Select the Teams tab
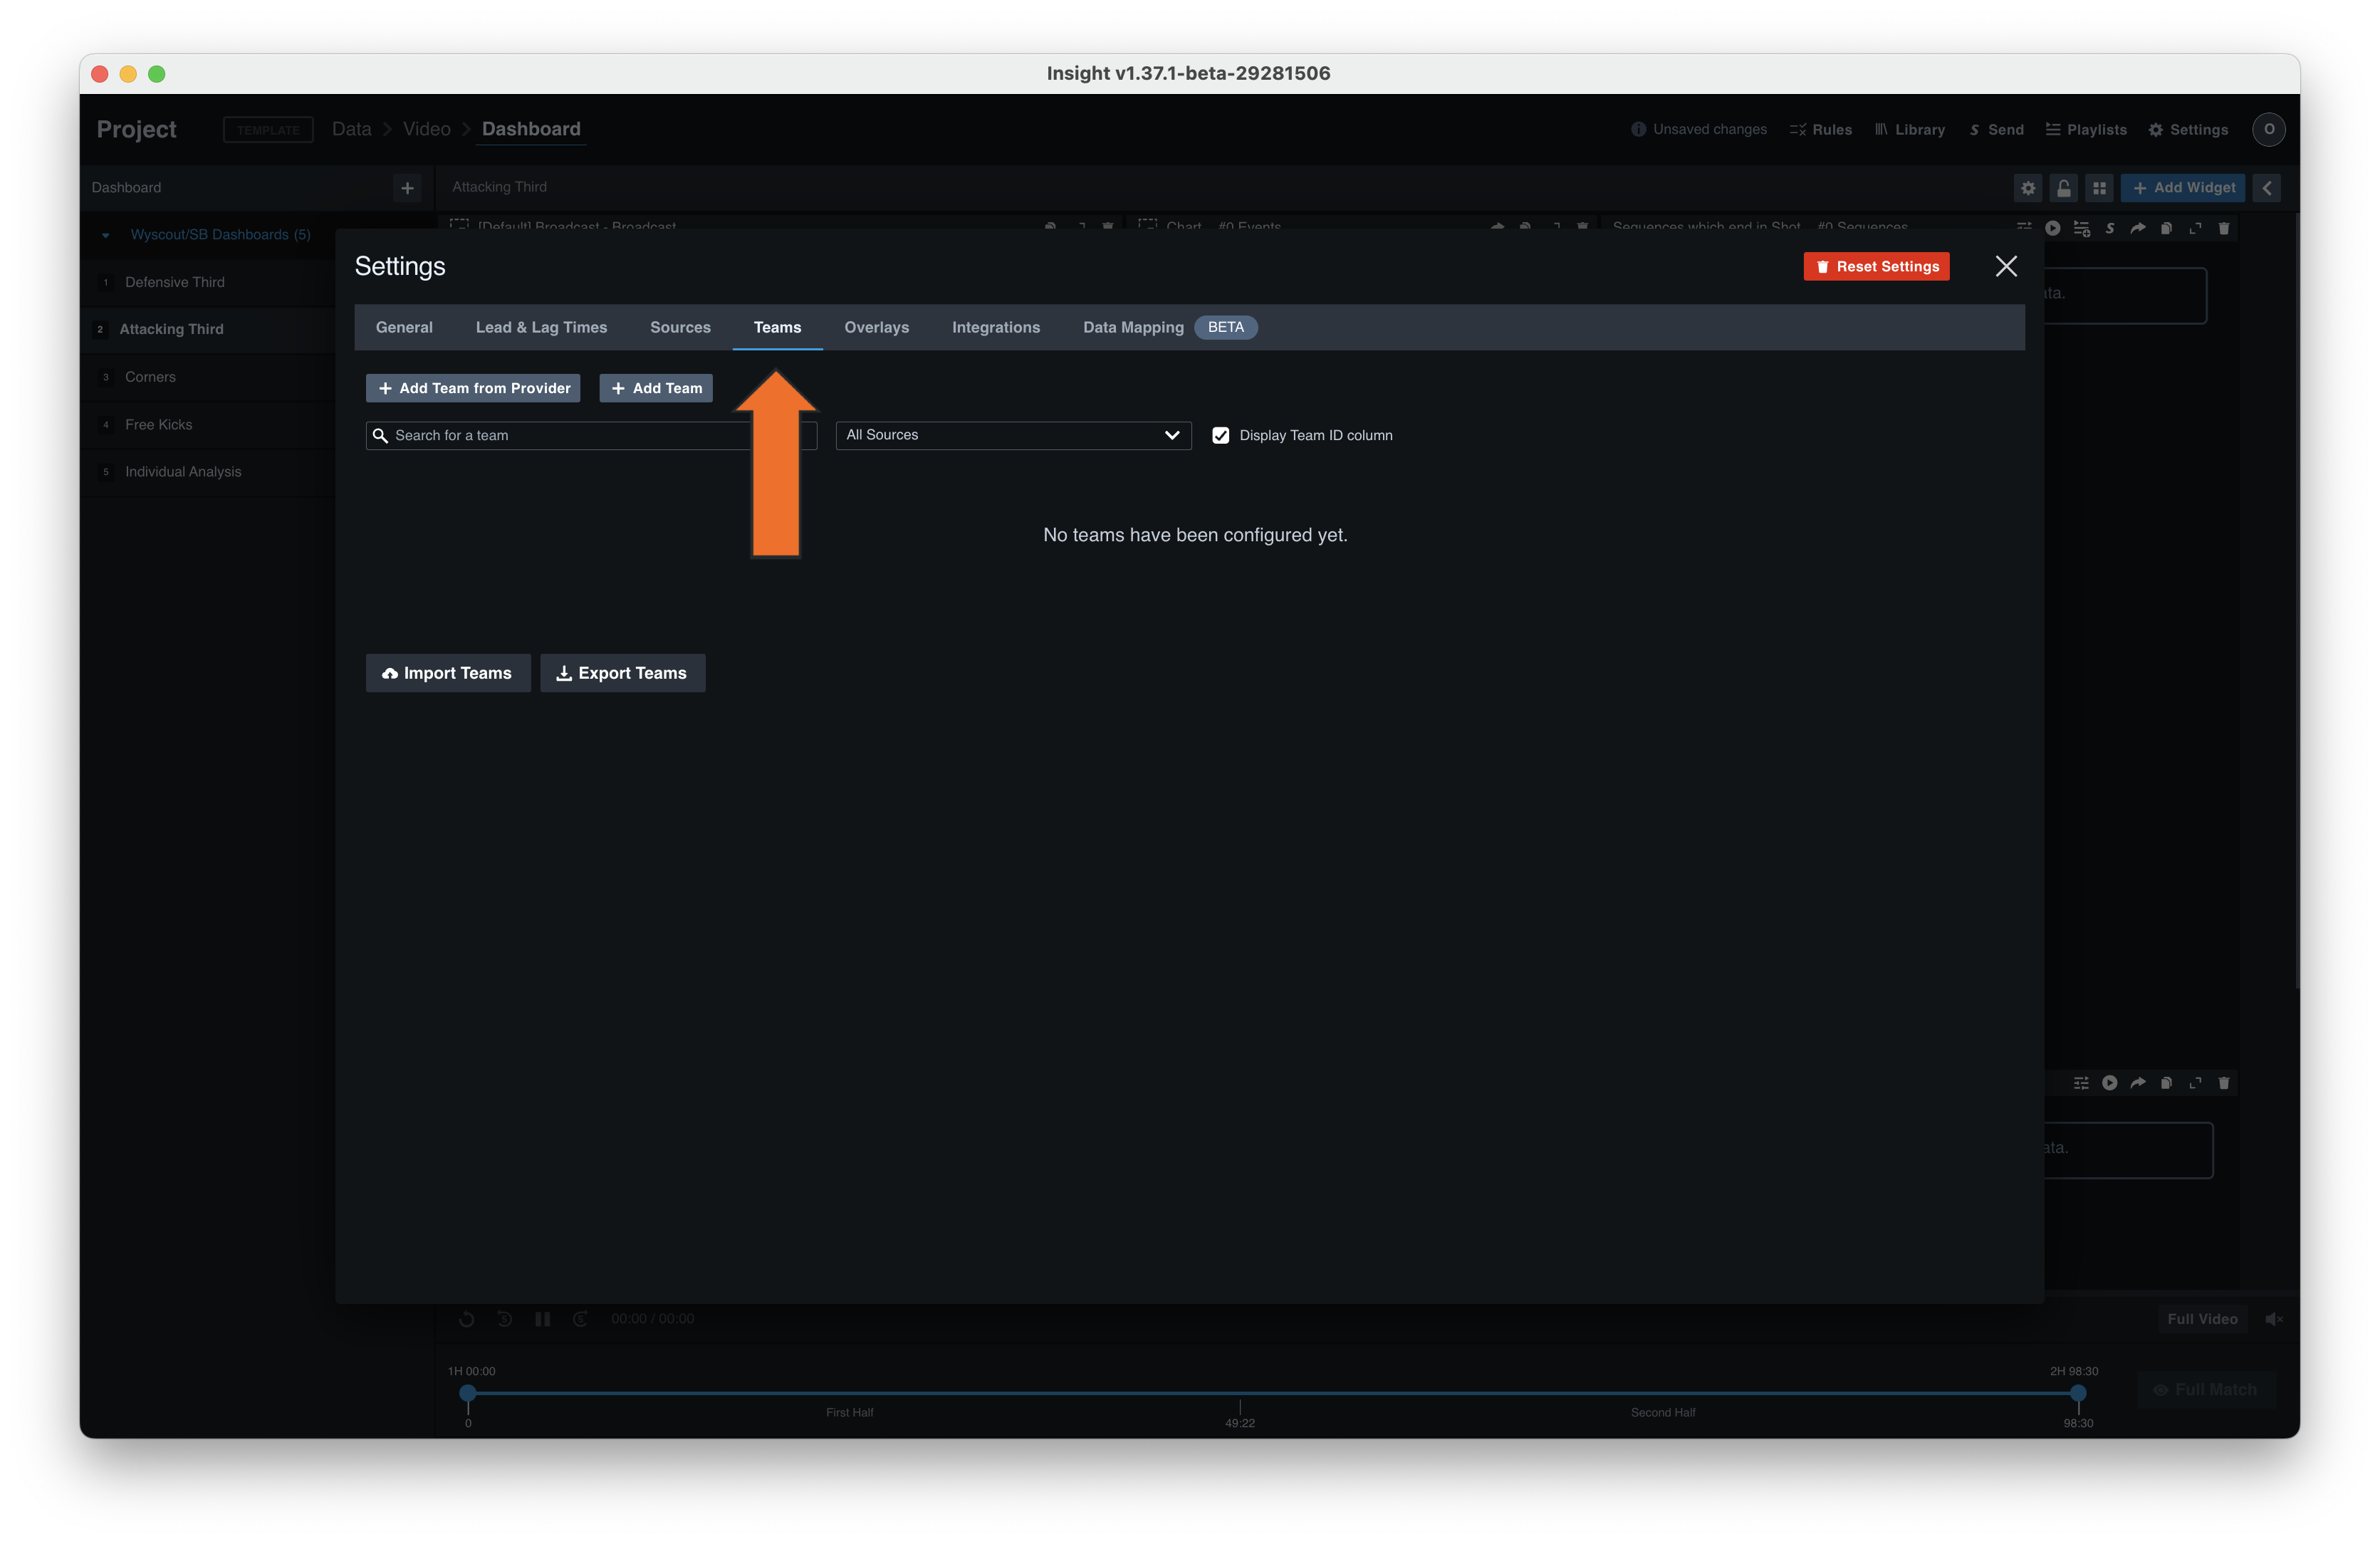2380x1544 pixels. point(777,327)
